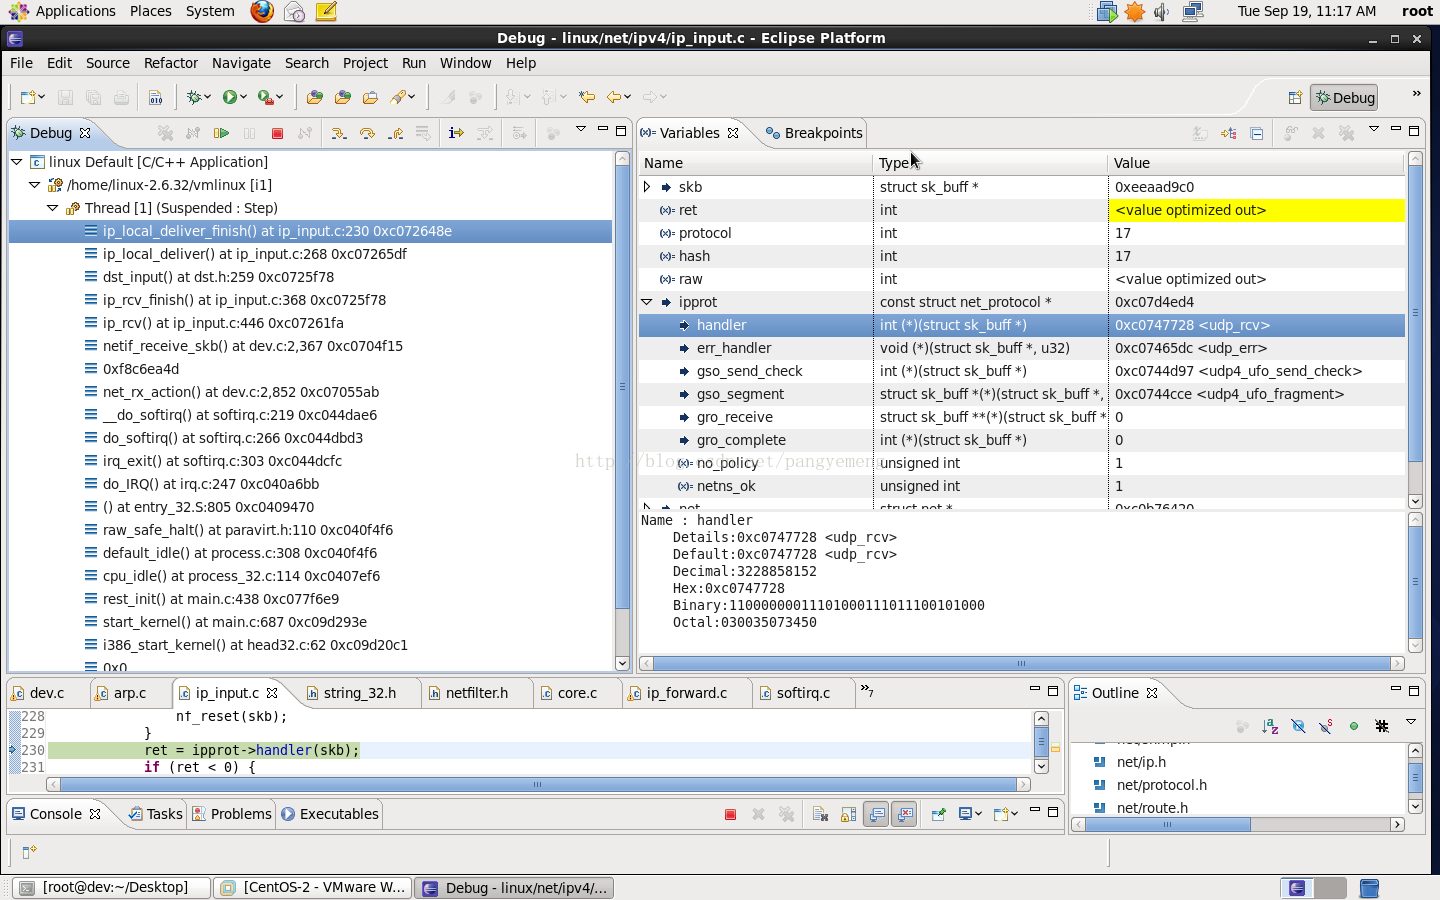Open the Variables view menu triangle
The image size is (1440, 900).
click(x=1374, y=129)
